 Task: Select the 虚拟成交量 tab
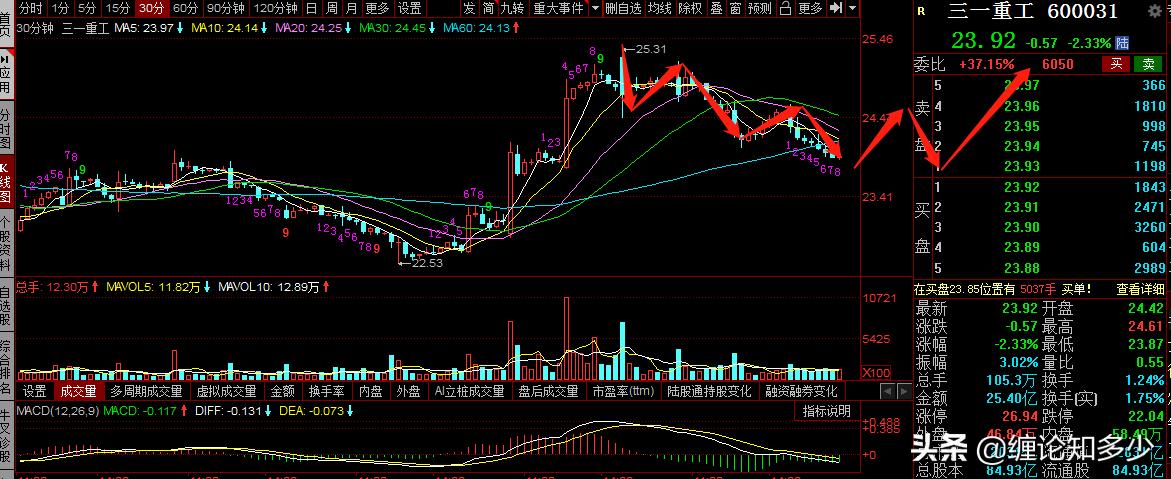tap(226, 391)
